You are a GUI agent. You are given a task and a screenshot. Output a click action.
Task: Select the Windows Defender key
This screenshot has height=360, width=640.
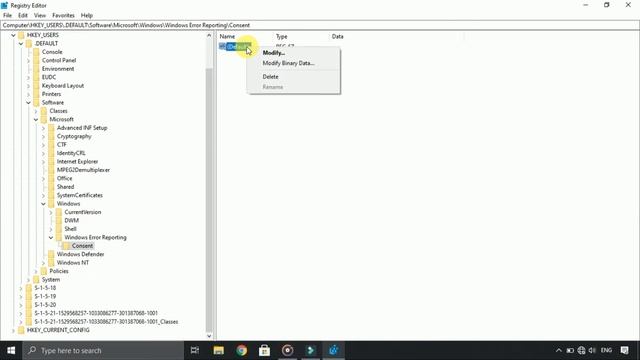pyautogui.click(x=80, y=254)
